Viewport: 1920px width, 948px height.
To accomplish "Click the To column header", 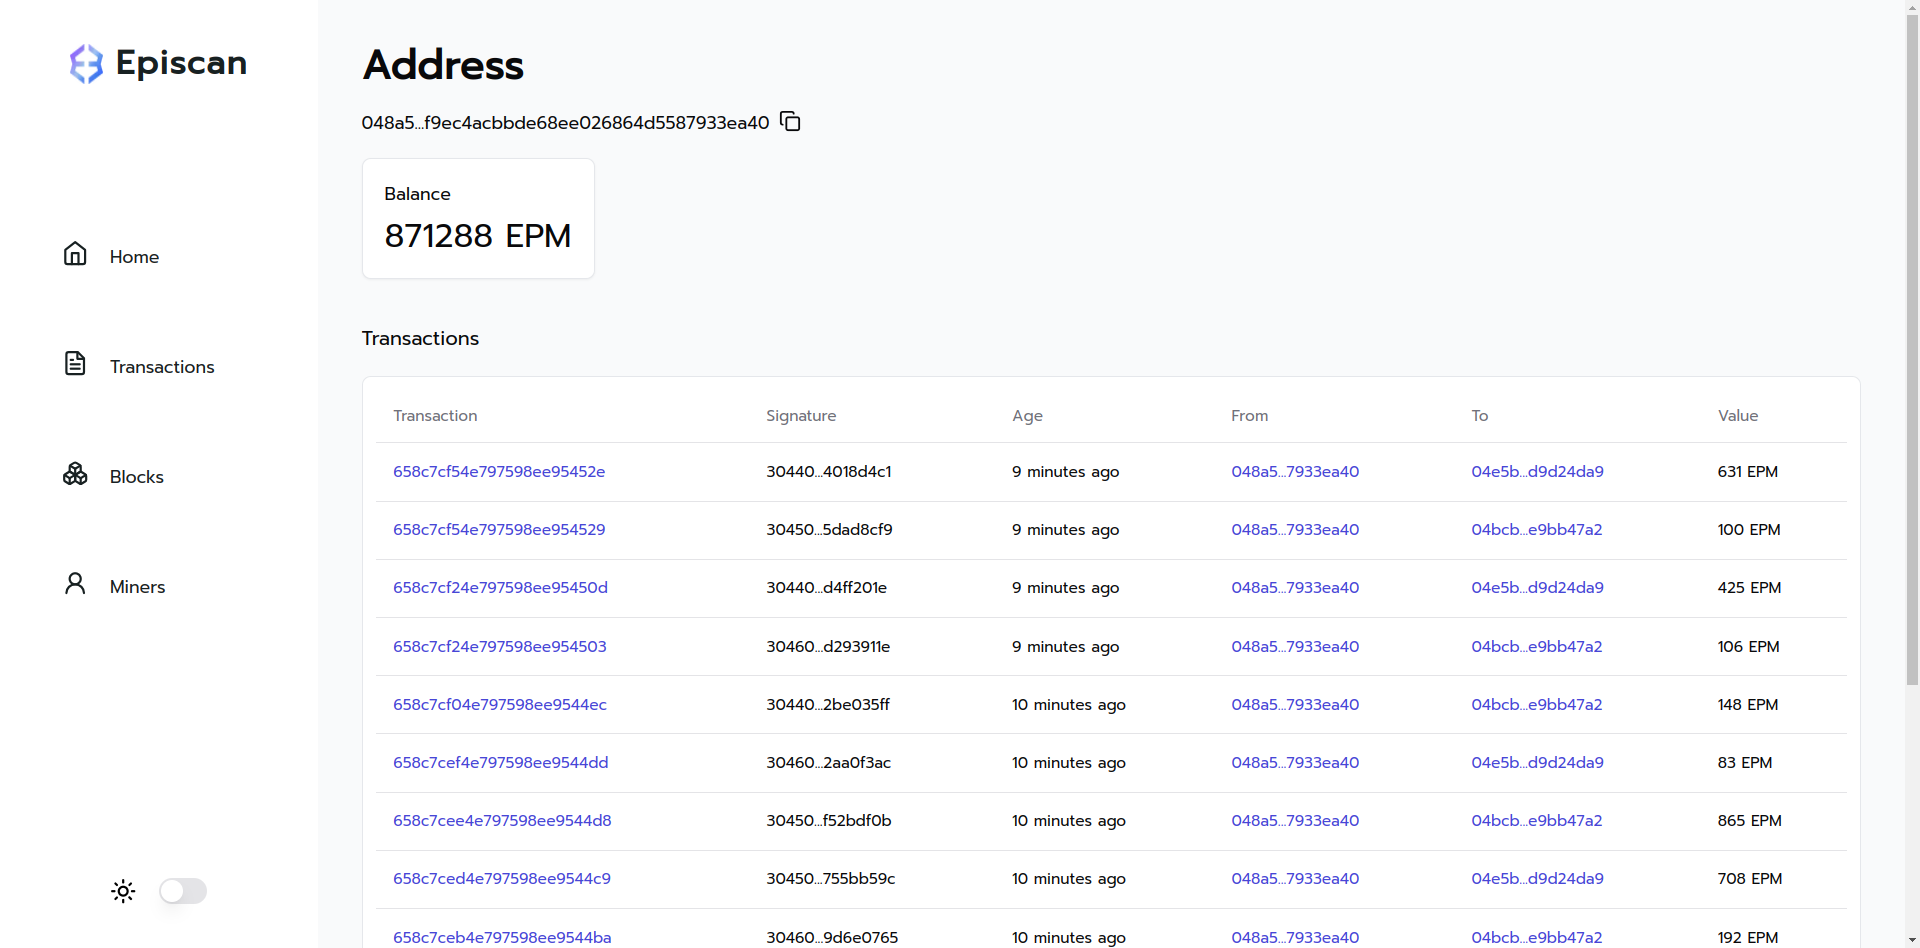I will click(x=1480, y=416).
